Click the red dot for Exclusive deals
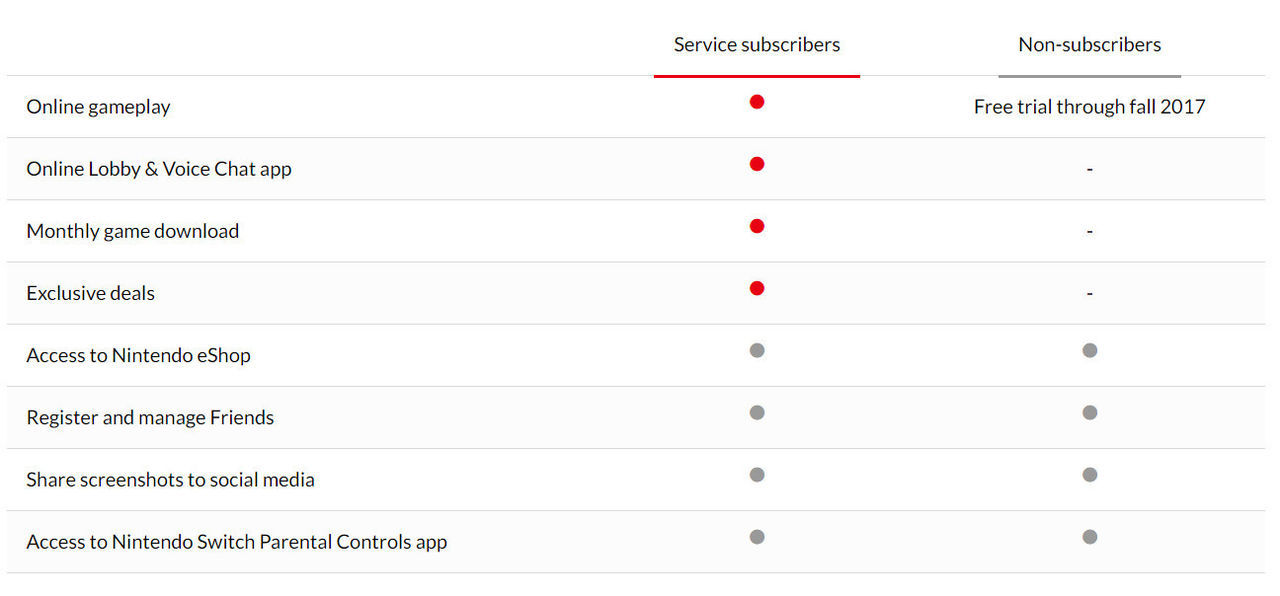The width and height of the screenshot is (1280, 596). coord(757,288)
